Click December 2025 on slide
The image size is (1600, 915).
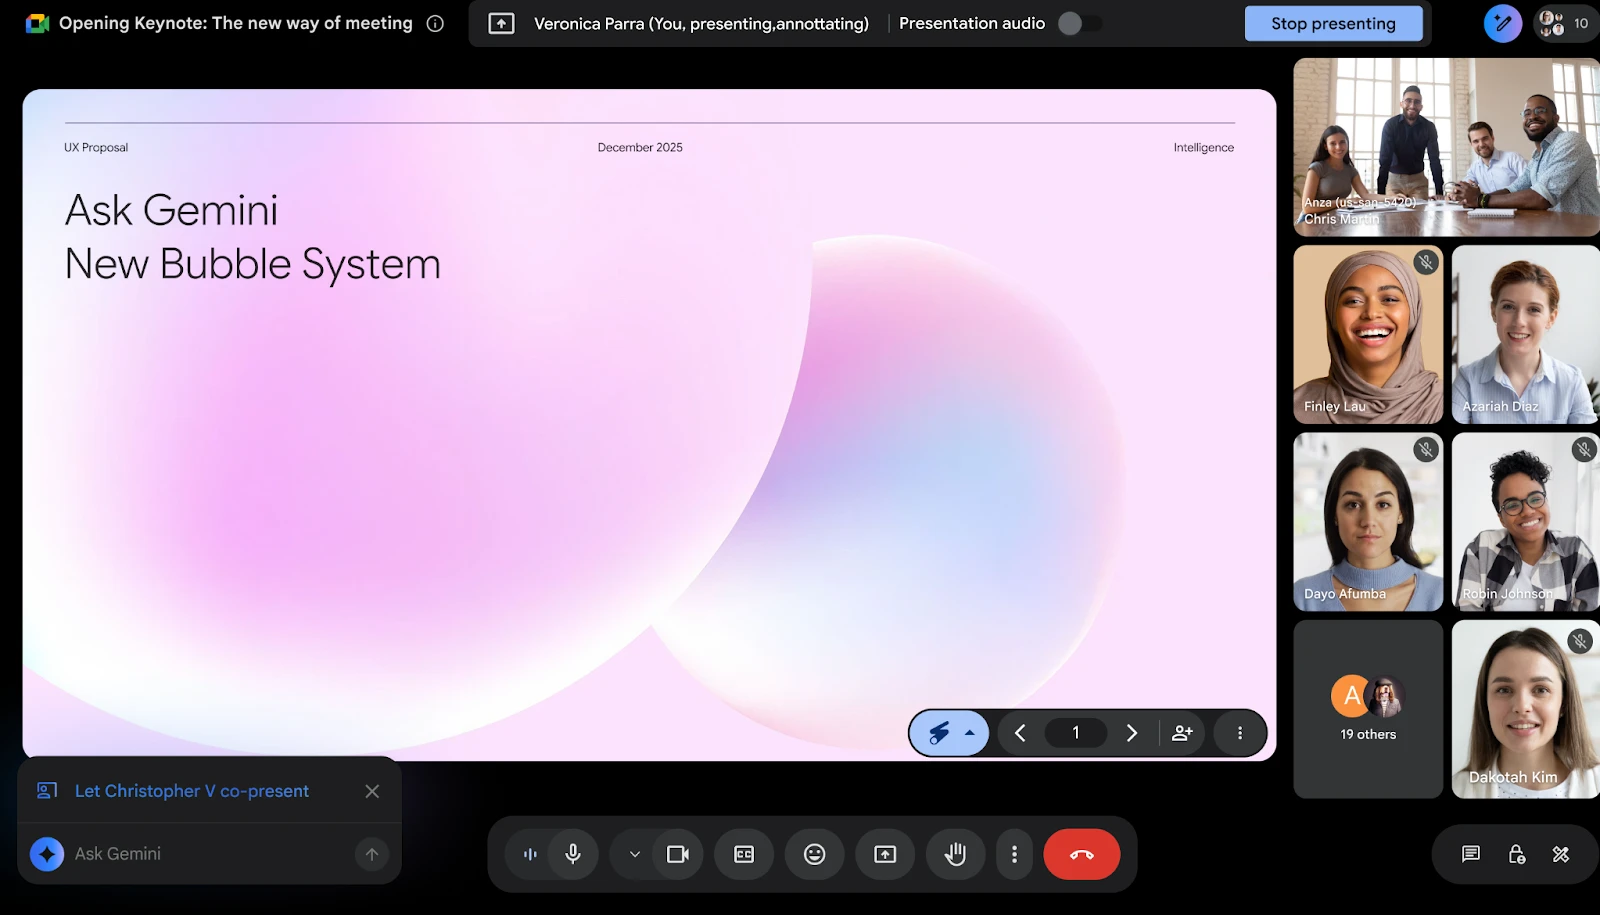(640, 147)
